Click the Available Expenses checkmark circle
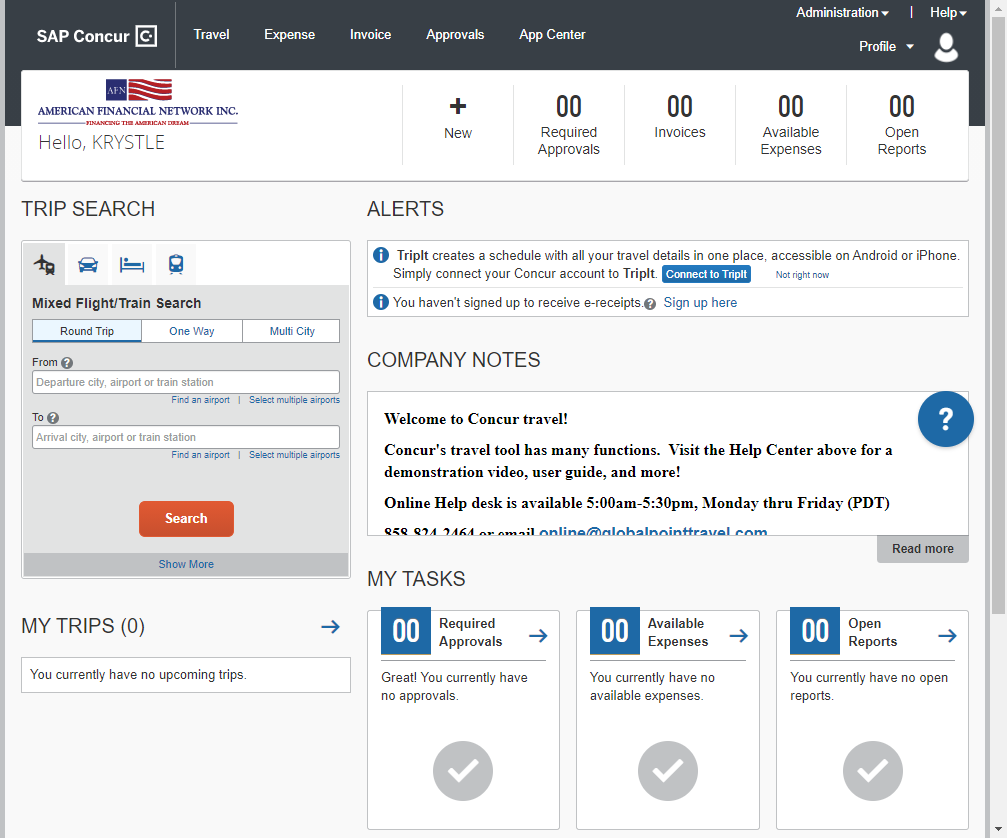 [x=668, y=771]
